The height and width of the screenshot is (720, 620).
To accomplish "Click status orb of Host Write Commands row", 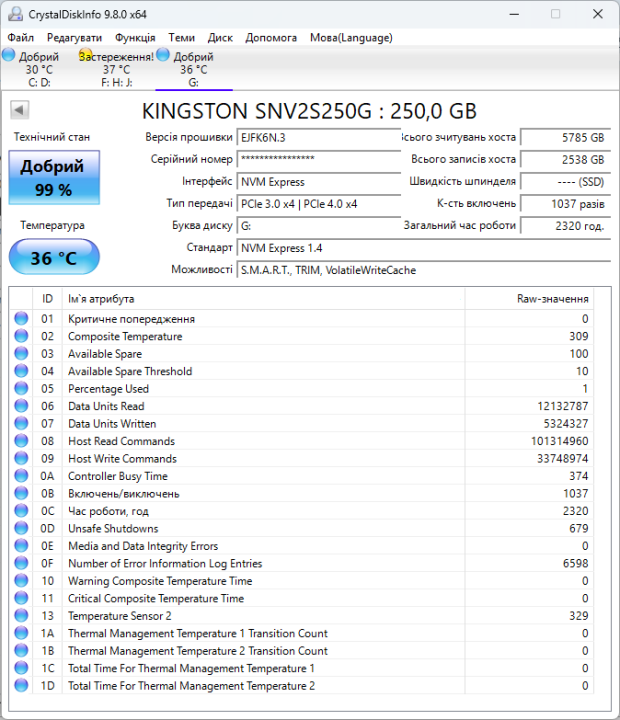I will (x=21, y=458).
